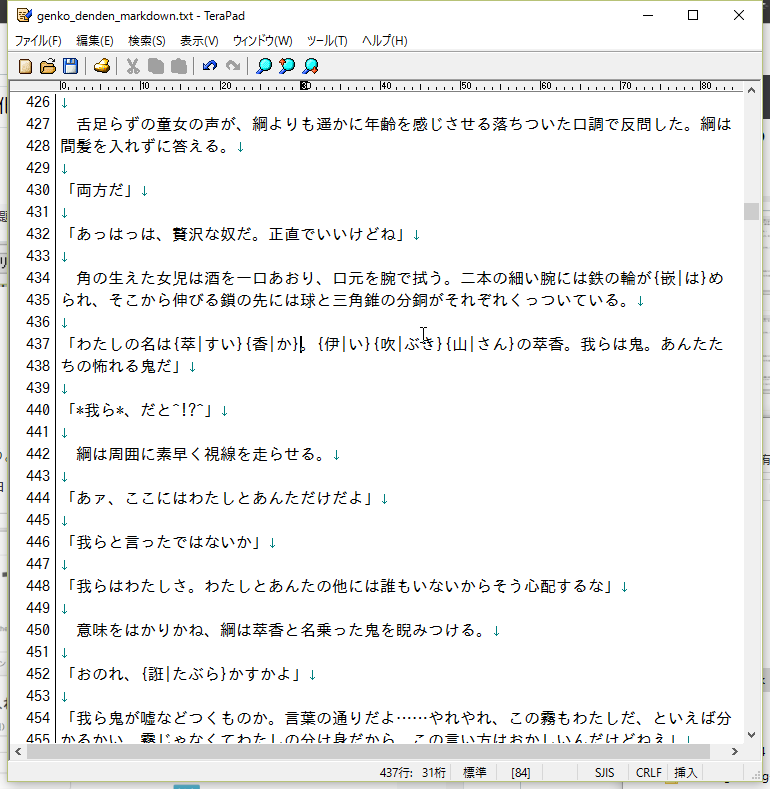Paste with the clipboard icon

tap(179, 66)
